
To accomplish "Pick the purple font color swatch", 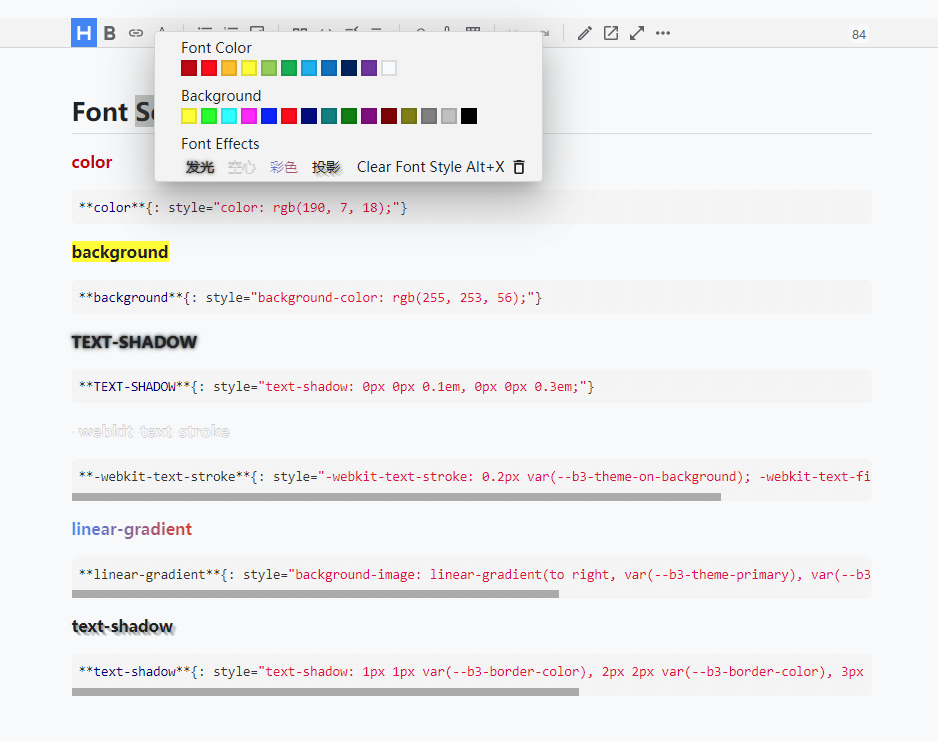I will [x=369, y=68].
